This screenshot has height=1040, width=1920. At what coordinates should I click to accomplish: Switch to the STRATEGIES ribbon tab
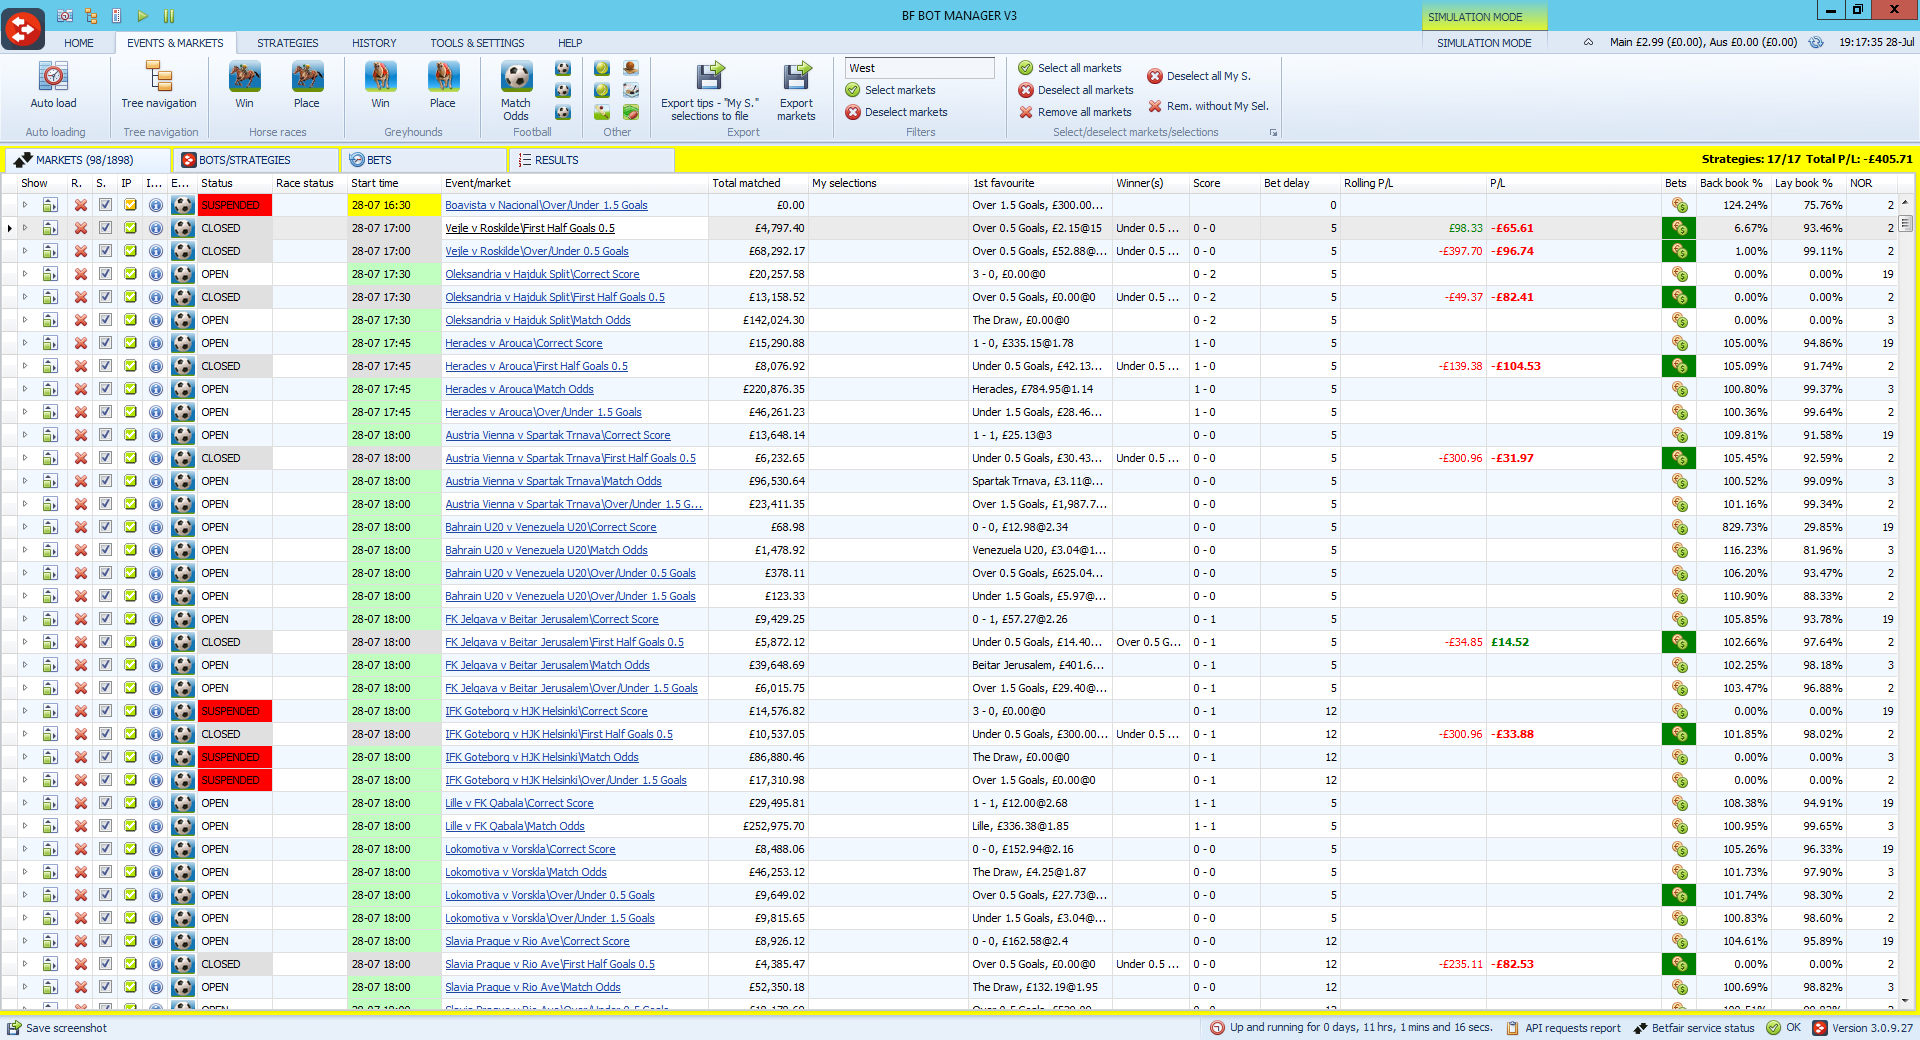pyautogui.click(x=288, y=43)
